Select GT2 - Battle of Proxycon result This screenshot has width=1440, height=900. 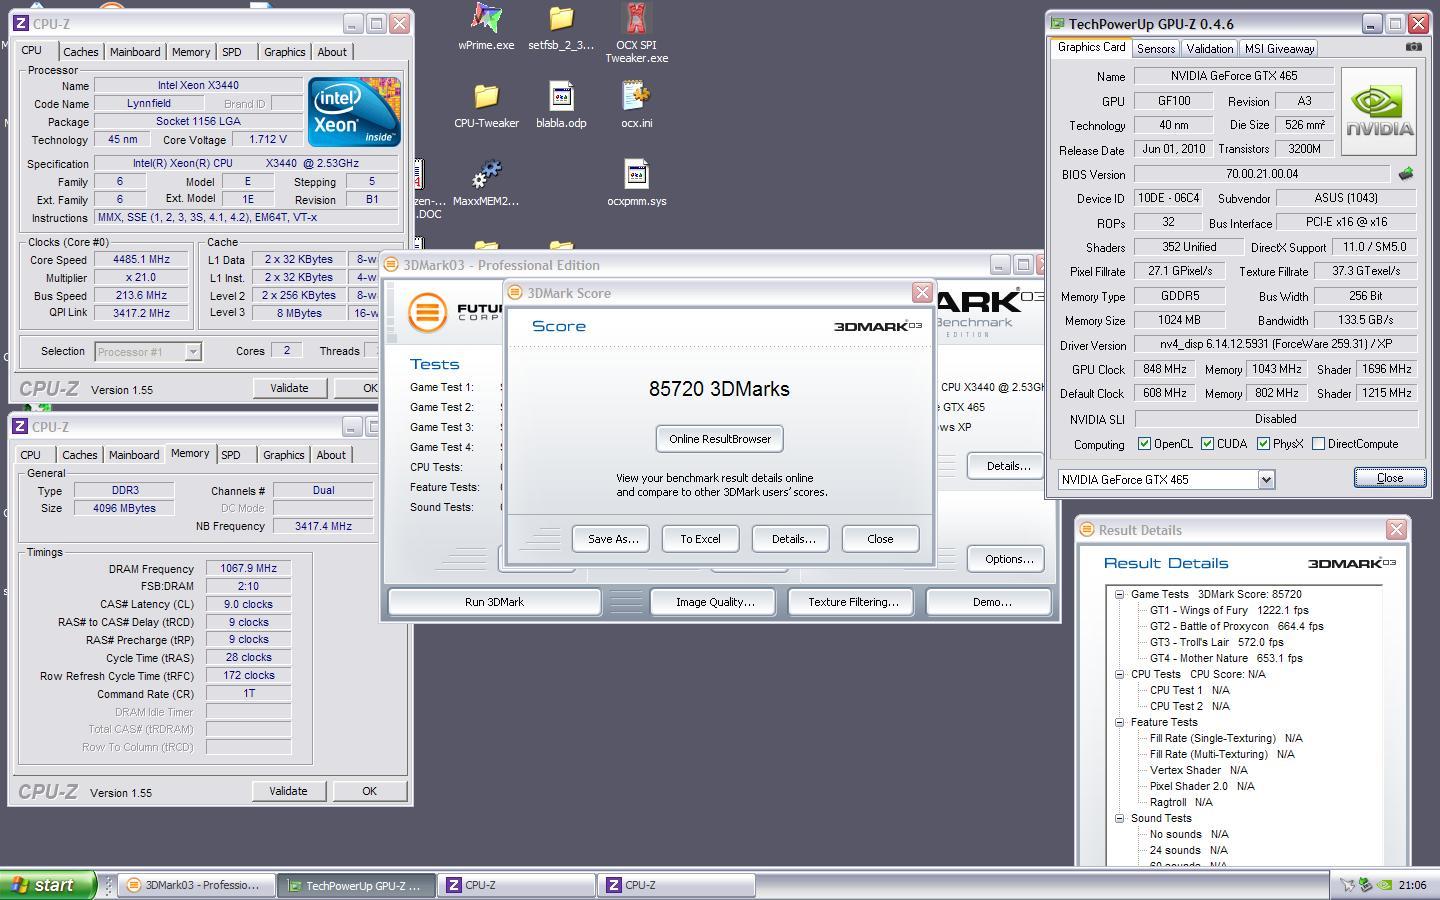pyautogui.click(x=1236, y=626)
